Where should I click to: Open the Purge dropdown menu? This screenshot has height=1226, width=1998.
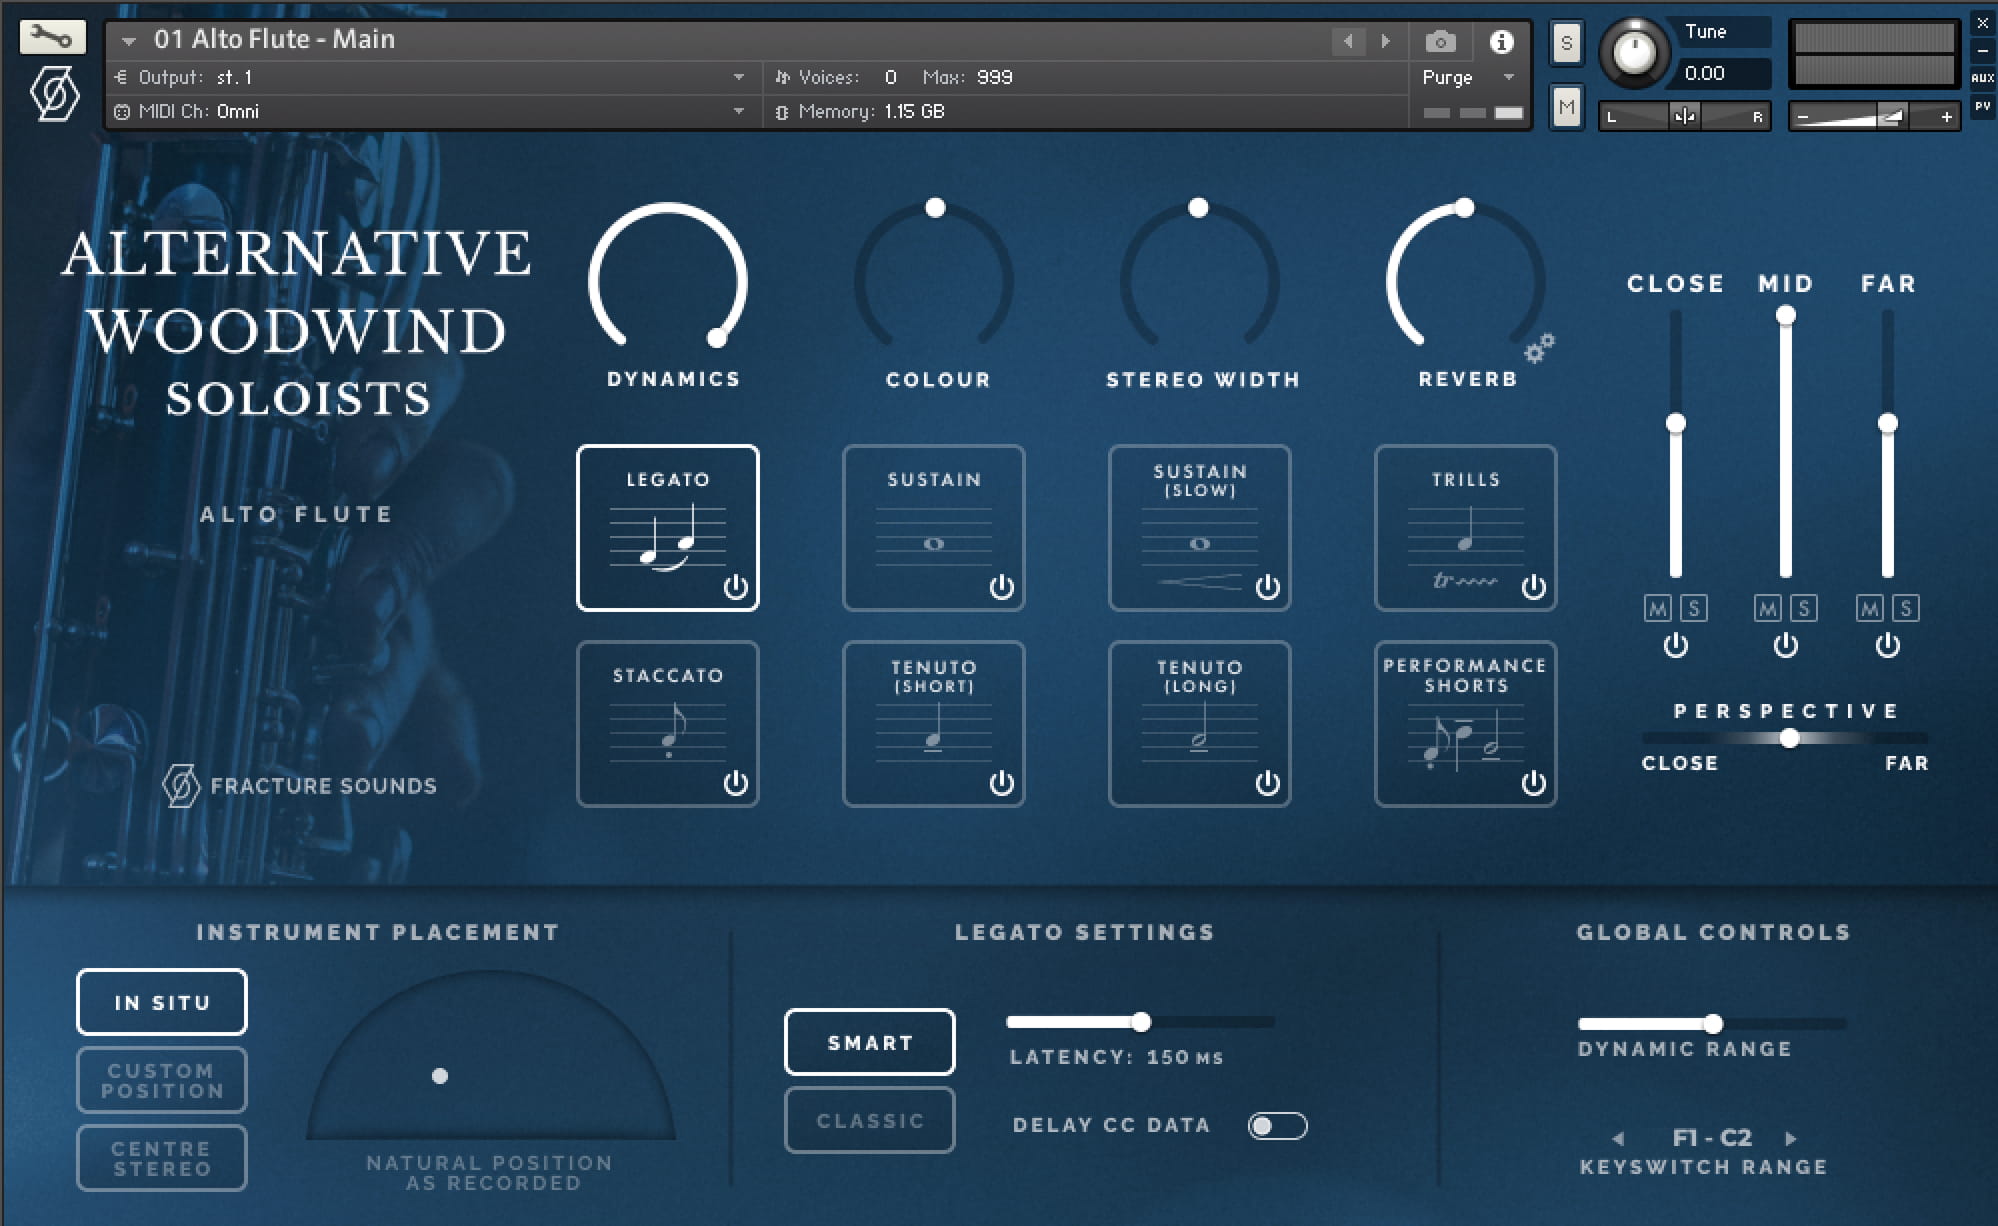(1468, 77)
